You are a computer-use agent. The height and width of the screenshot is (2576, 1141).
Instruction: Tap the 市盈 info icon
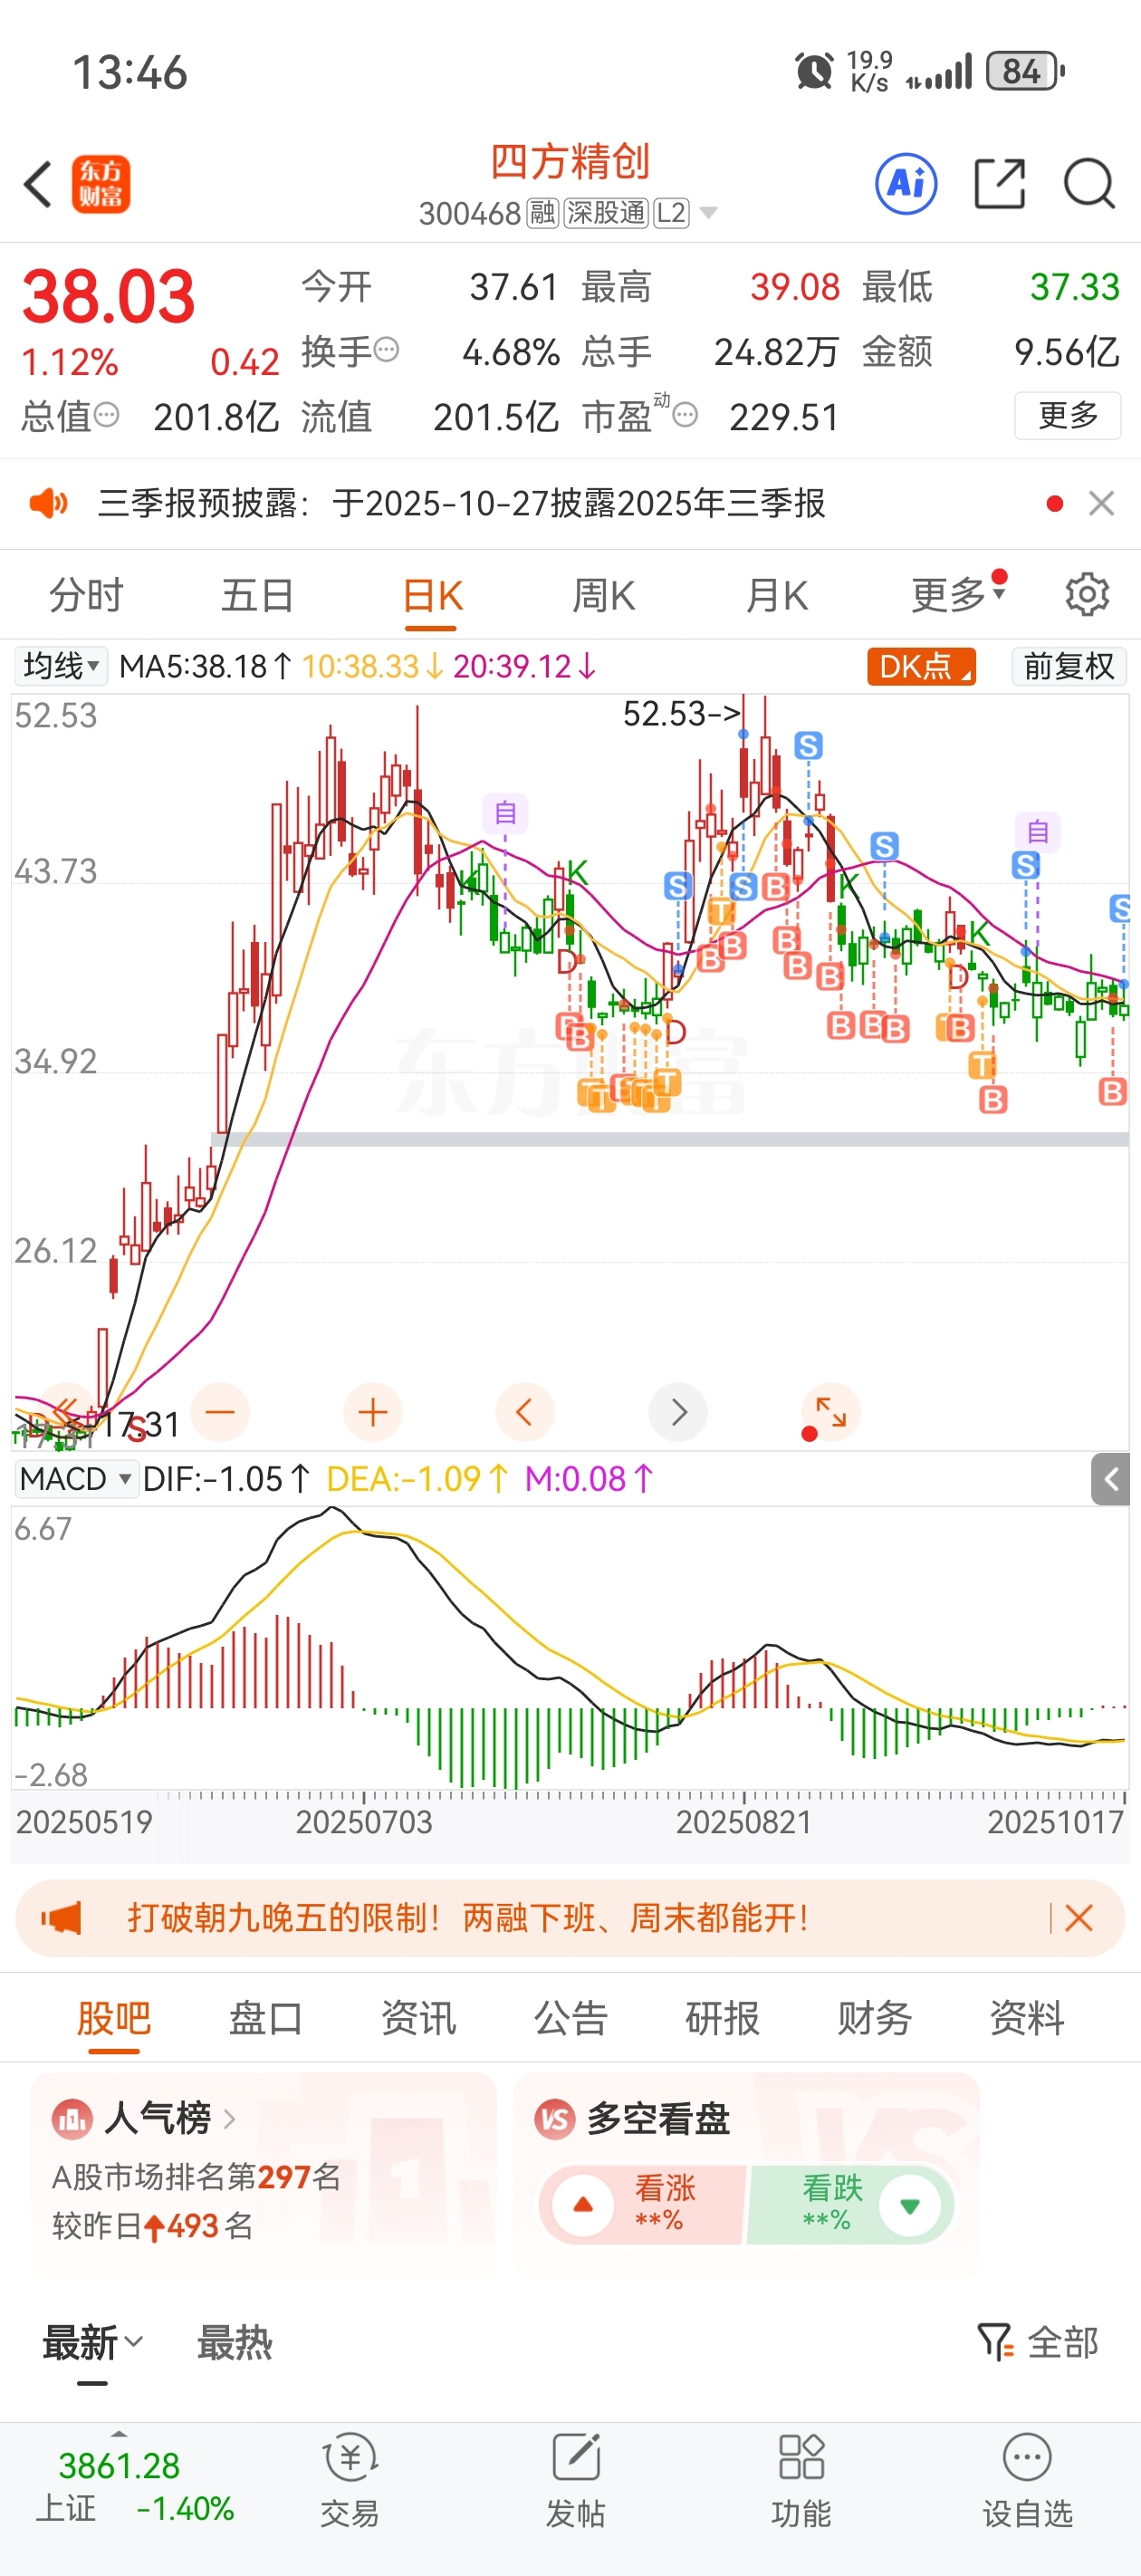pyautogui.click(x=685, y=415)
